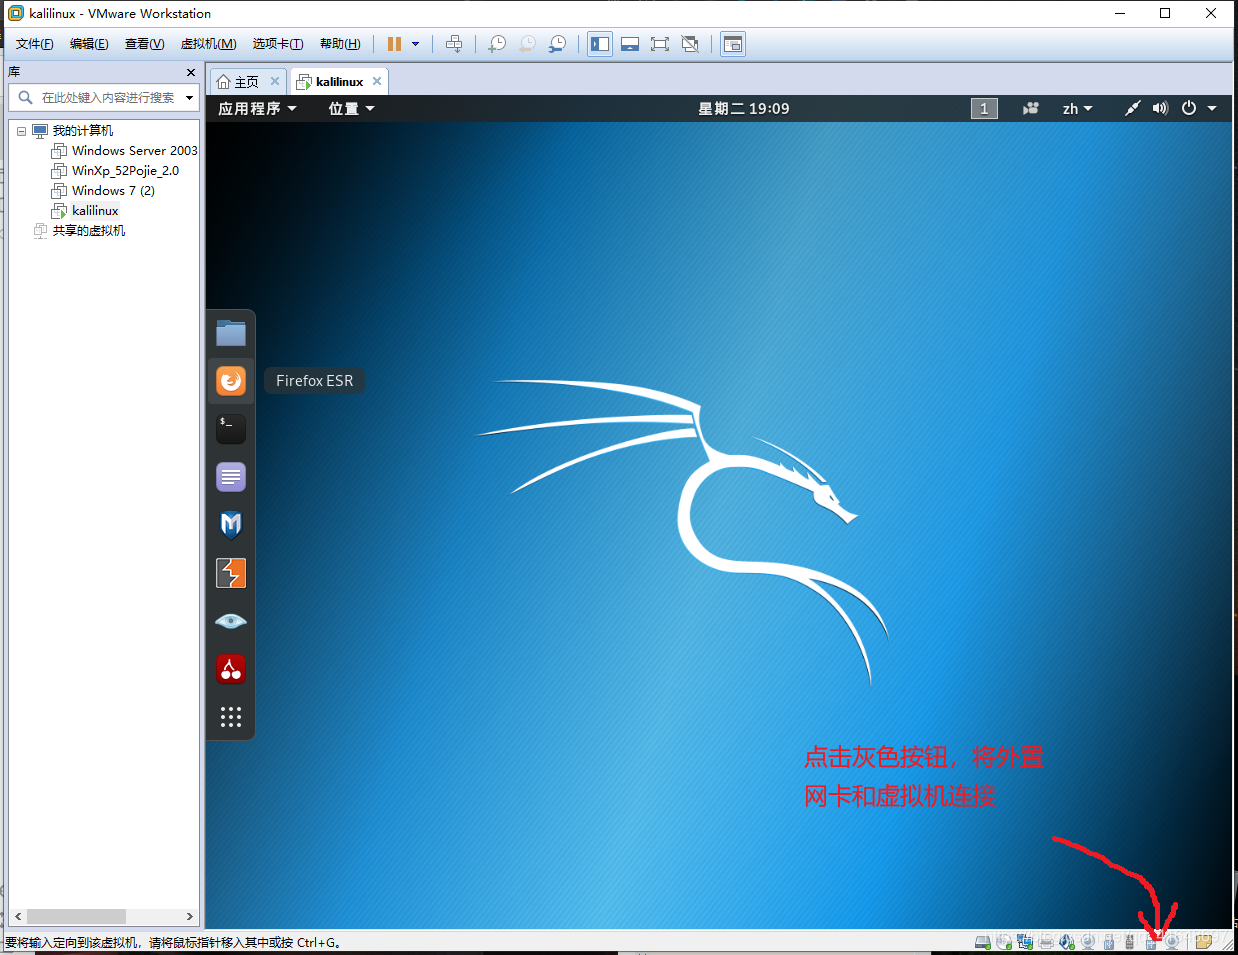Open the message log note icon

[x=1204, y=941]
